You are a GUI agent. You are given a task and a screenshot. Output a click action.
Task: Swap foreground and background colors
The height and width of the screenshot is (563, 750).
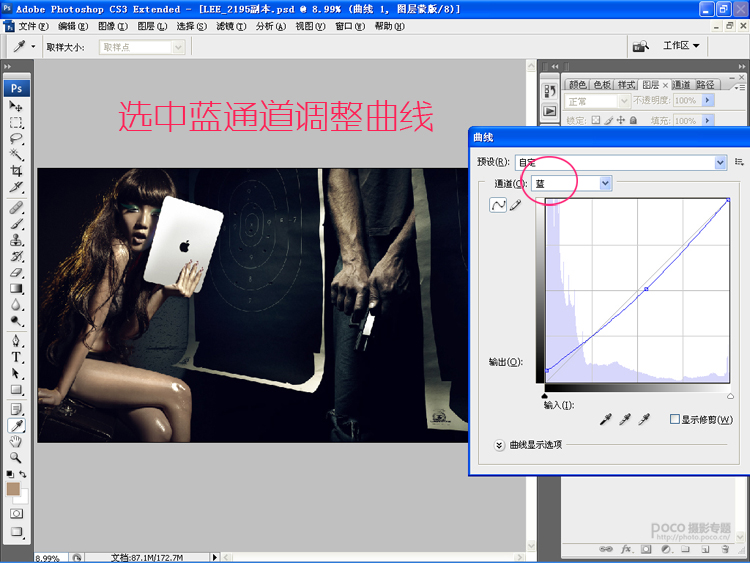(22, 474)
